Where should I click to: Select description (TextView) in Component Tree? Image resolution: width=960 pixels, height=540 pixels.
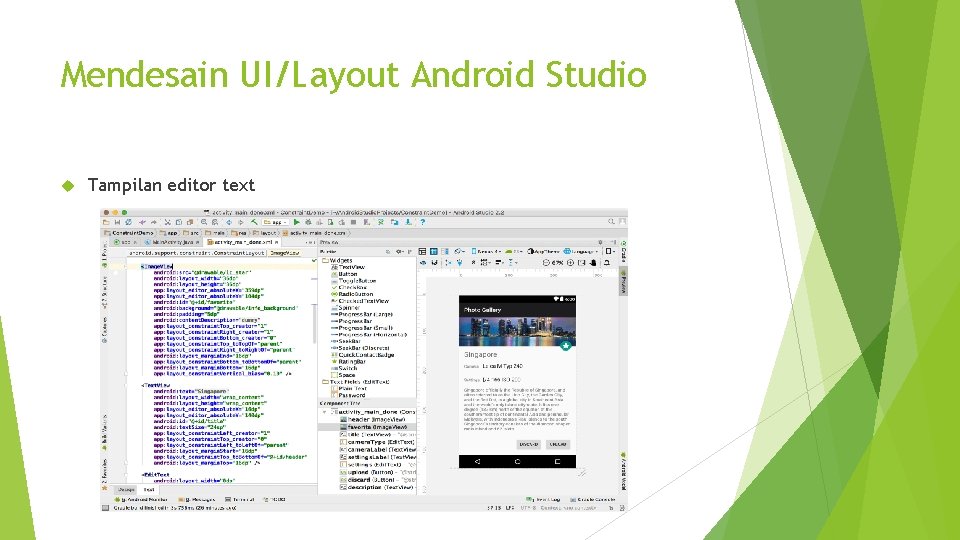coord(377,487)
